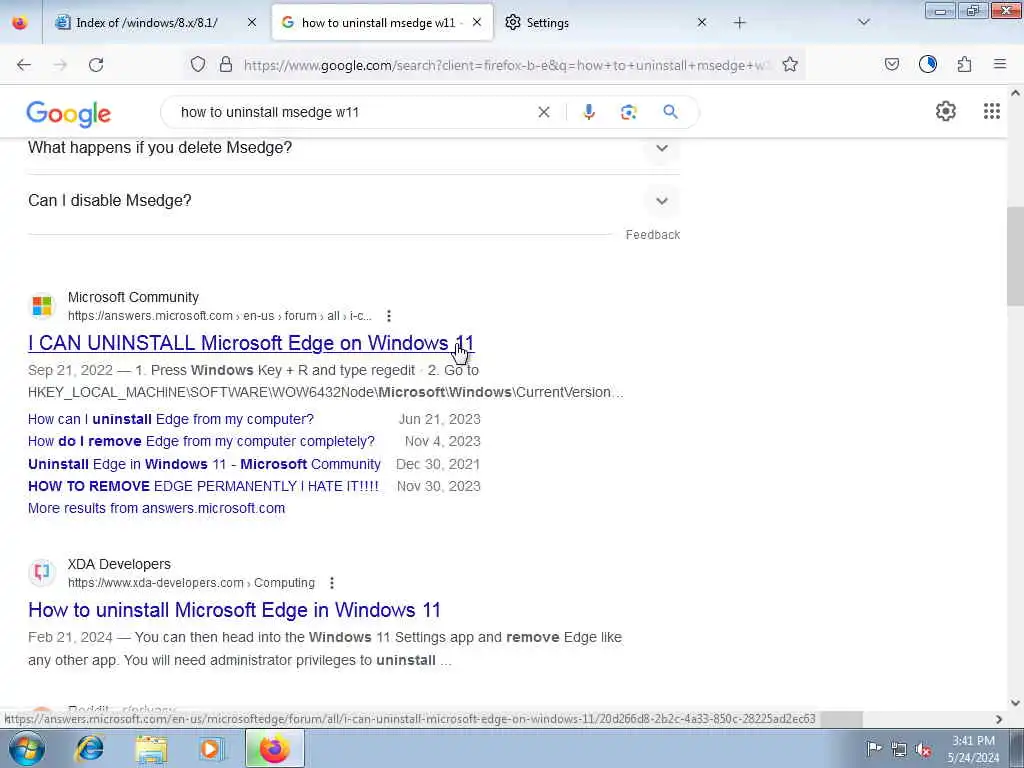
Task: Open "Uninstall Edge in Windows 11 - Microsoft Community"
Action: [x=204, y=464]
